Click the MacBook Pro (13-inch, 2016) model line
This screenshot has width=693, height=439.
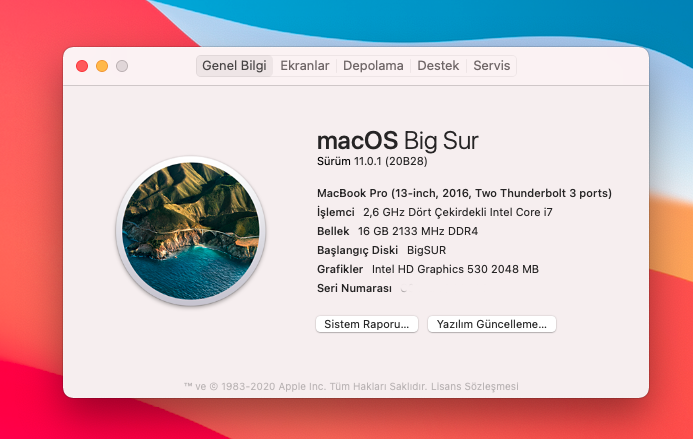464,193
